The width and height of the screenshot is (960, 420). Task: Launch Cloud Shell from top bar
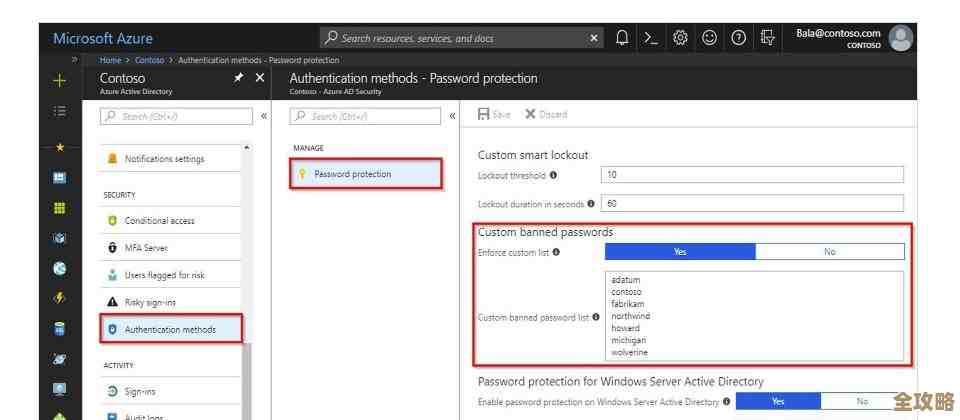coord(651,38)
